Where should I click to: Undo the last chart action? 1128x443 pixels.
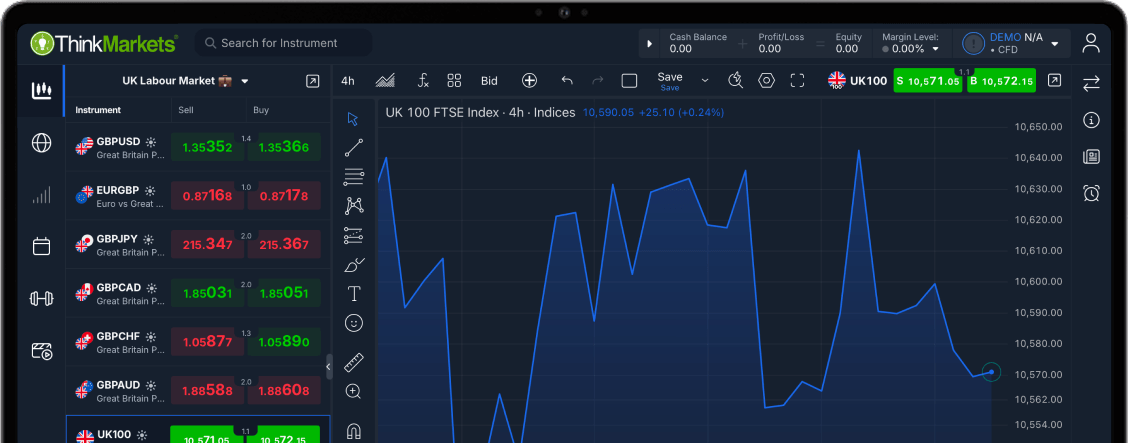[567, 81]
